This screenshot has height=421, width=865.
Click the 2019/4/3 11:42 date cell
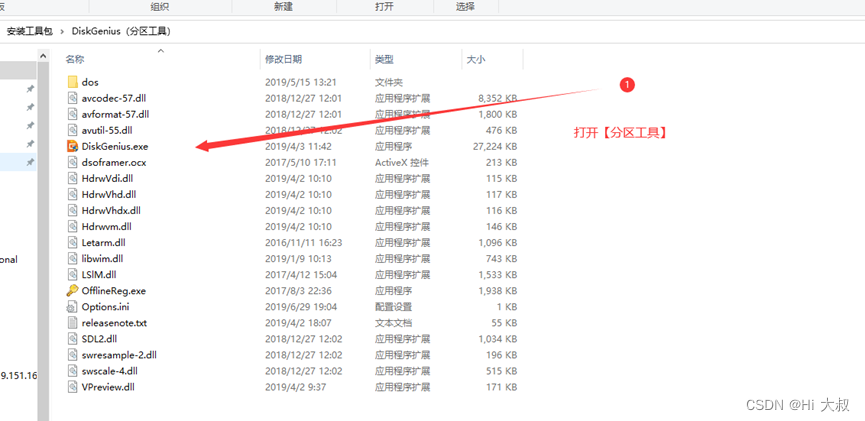[298, 146]
